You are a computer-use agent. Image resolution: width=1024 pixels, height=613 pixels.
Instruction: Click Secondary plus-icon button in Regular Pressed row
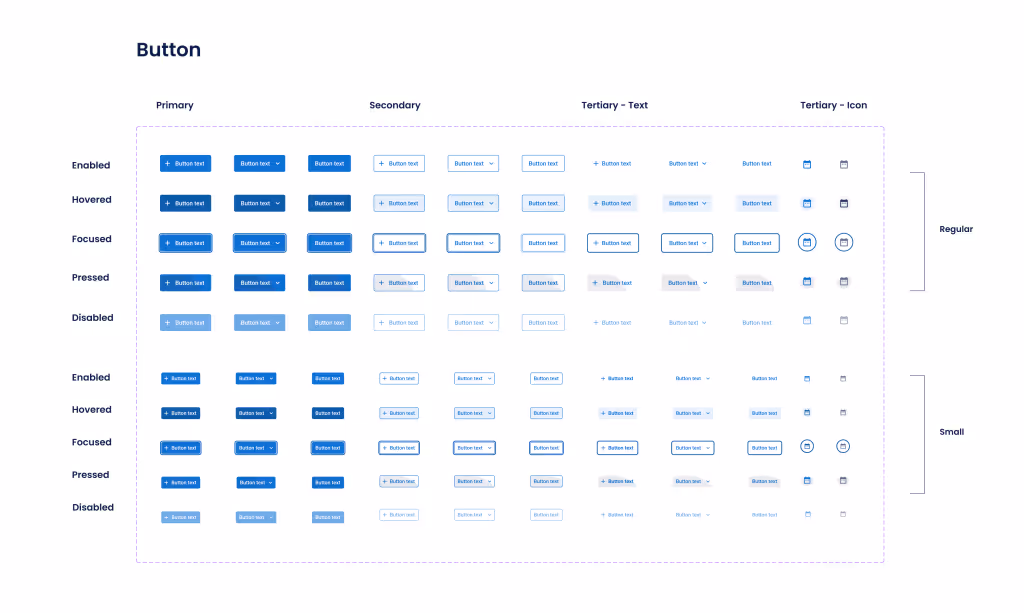399,283
